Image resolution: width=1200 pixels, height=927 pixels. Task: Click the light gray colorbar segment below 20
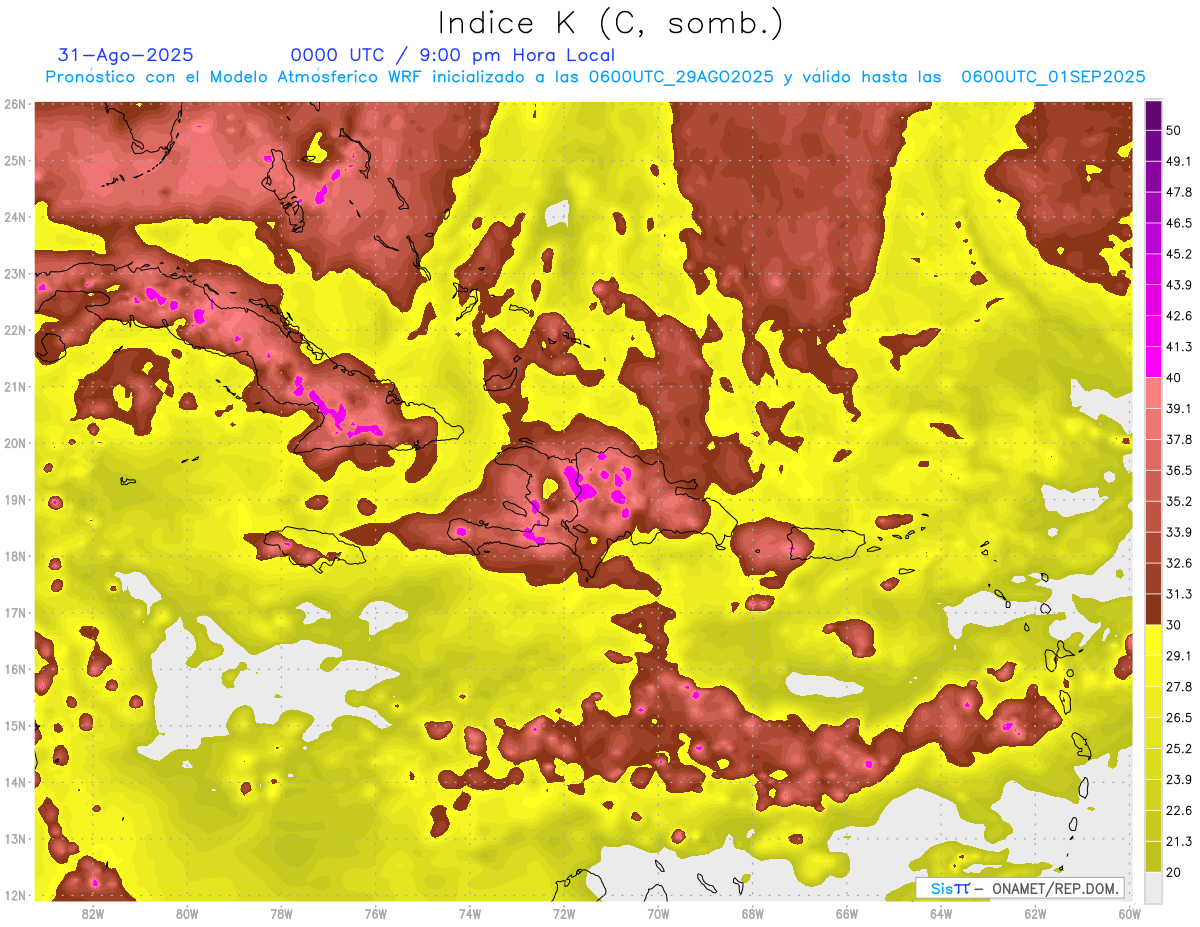pyautogui.click(x=1153, y=887)
